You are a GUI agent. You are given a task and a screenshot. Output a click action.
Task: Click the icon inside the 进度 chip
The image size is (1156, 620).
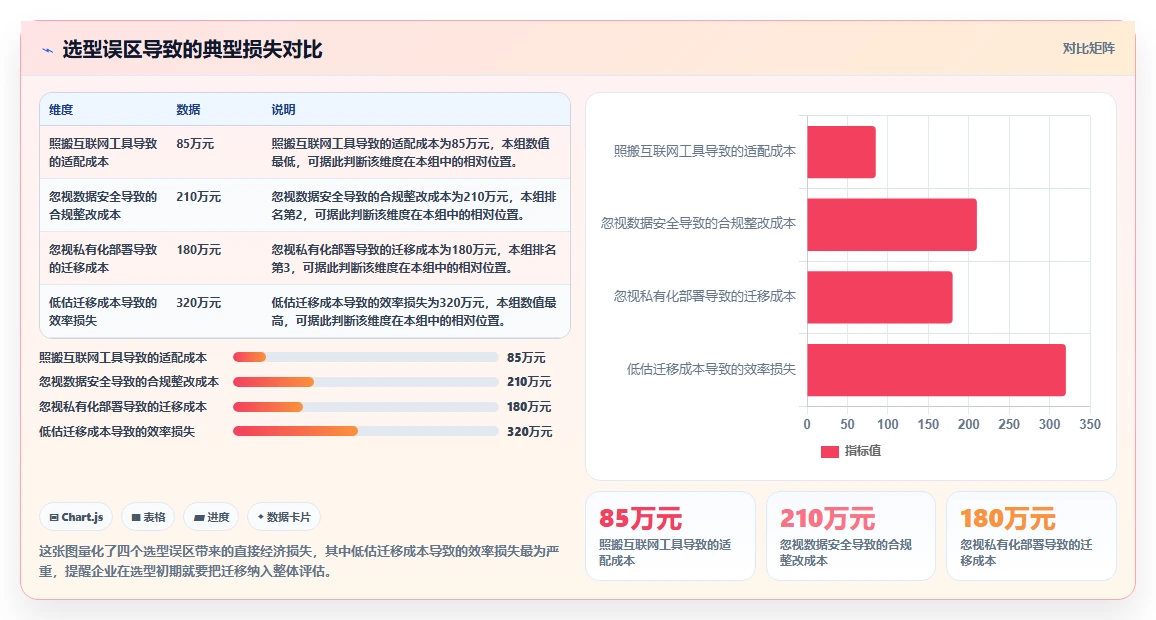tap(198, 518)
